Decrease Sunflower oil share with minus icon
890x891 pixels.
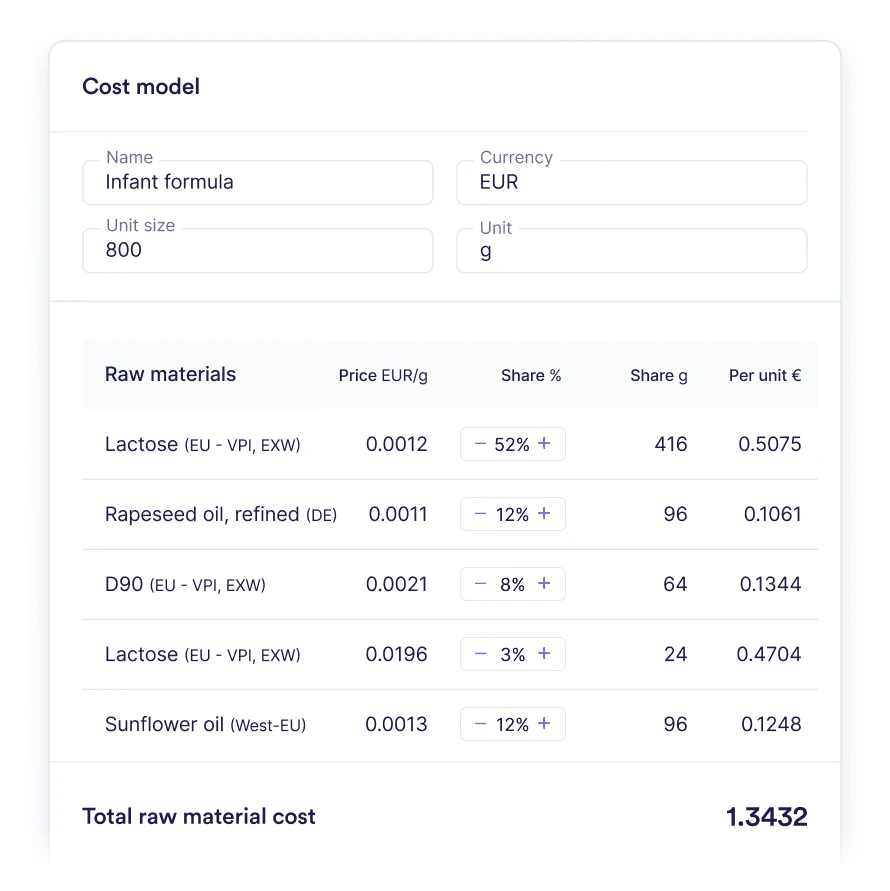point(480,724)
